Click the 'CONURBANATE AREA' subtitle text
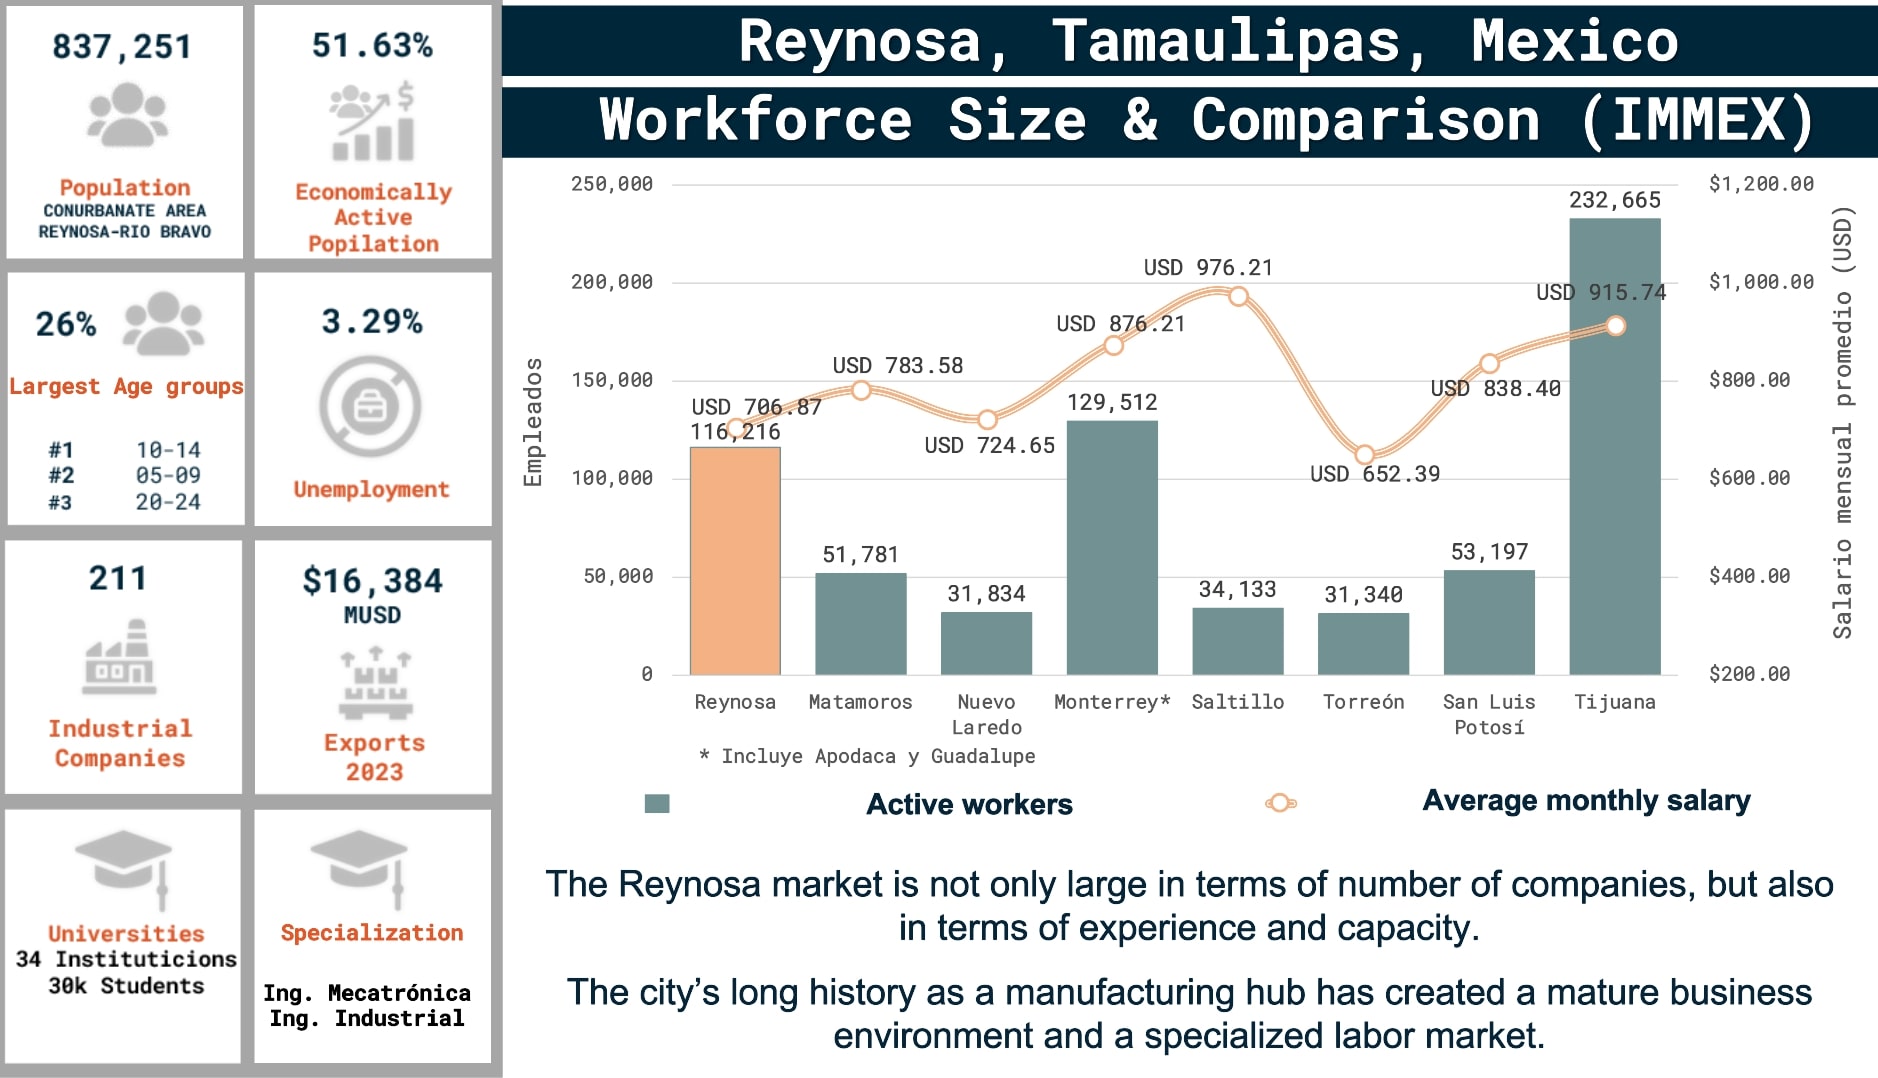 tap(125, 211)
